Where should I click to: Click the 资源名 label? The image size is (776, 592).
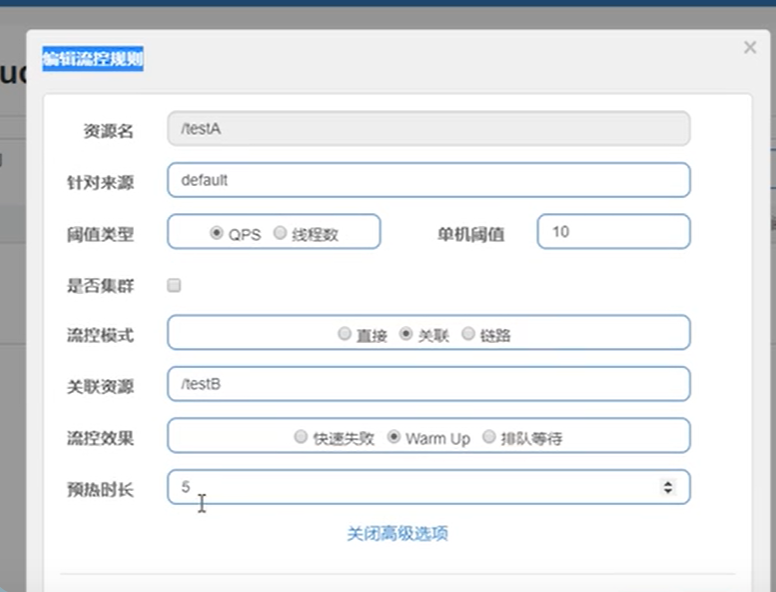coord(108,131)
